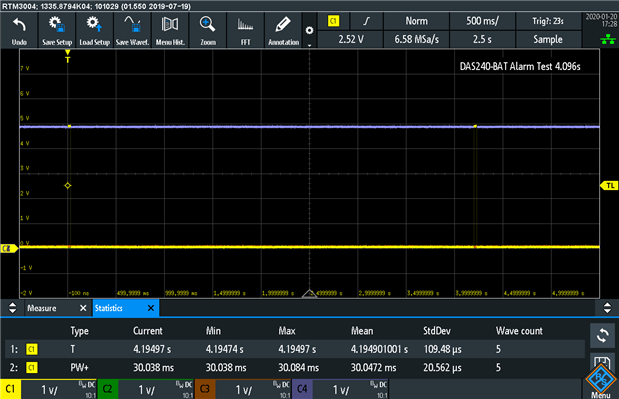The width and height of the screenshot is (619, 399).
Task: Click the 500 ms/ time base setting
Action: (482, 21)
